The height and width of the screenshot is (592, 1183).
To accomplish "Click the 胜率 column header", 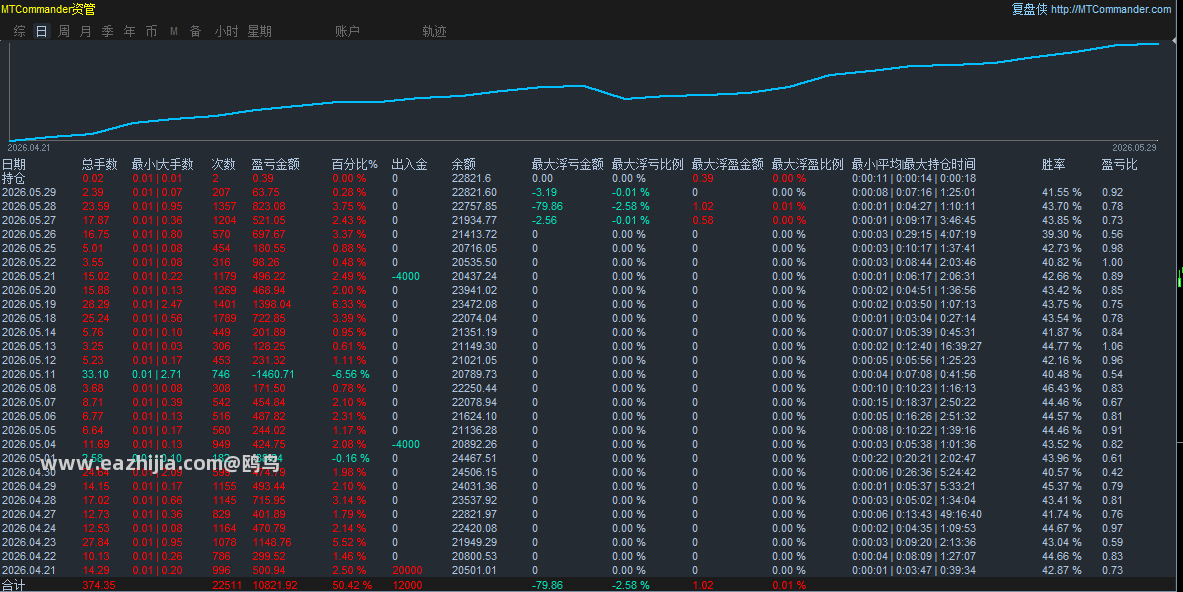I will tap(1054, 164).
